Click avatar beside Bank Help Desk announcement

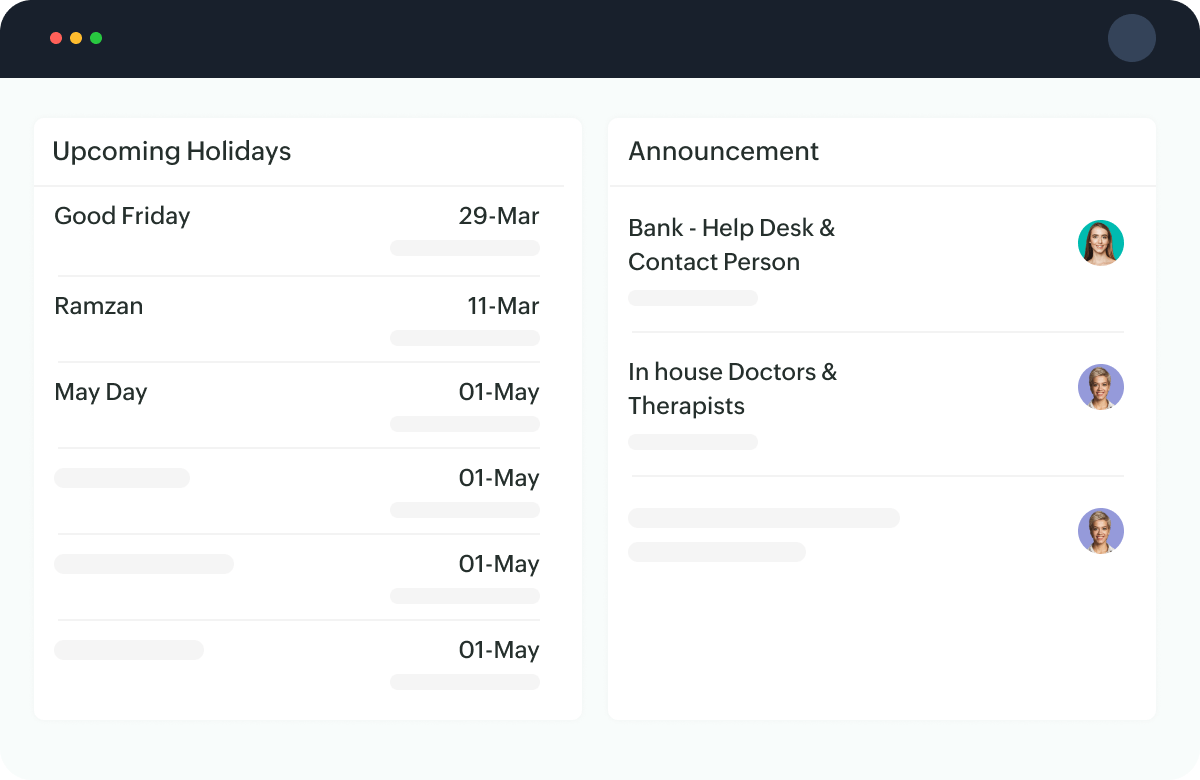pos(1100,243)
